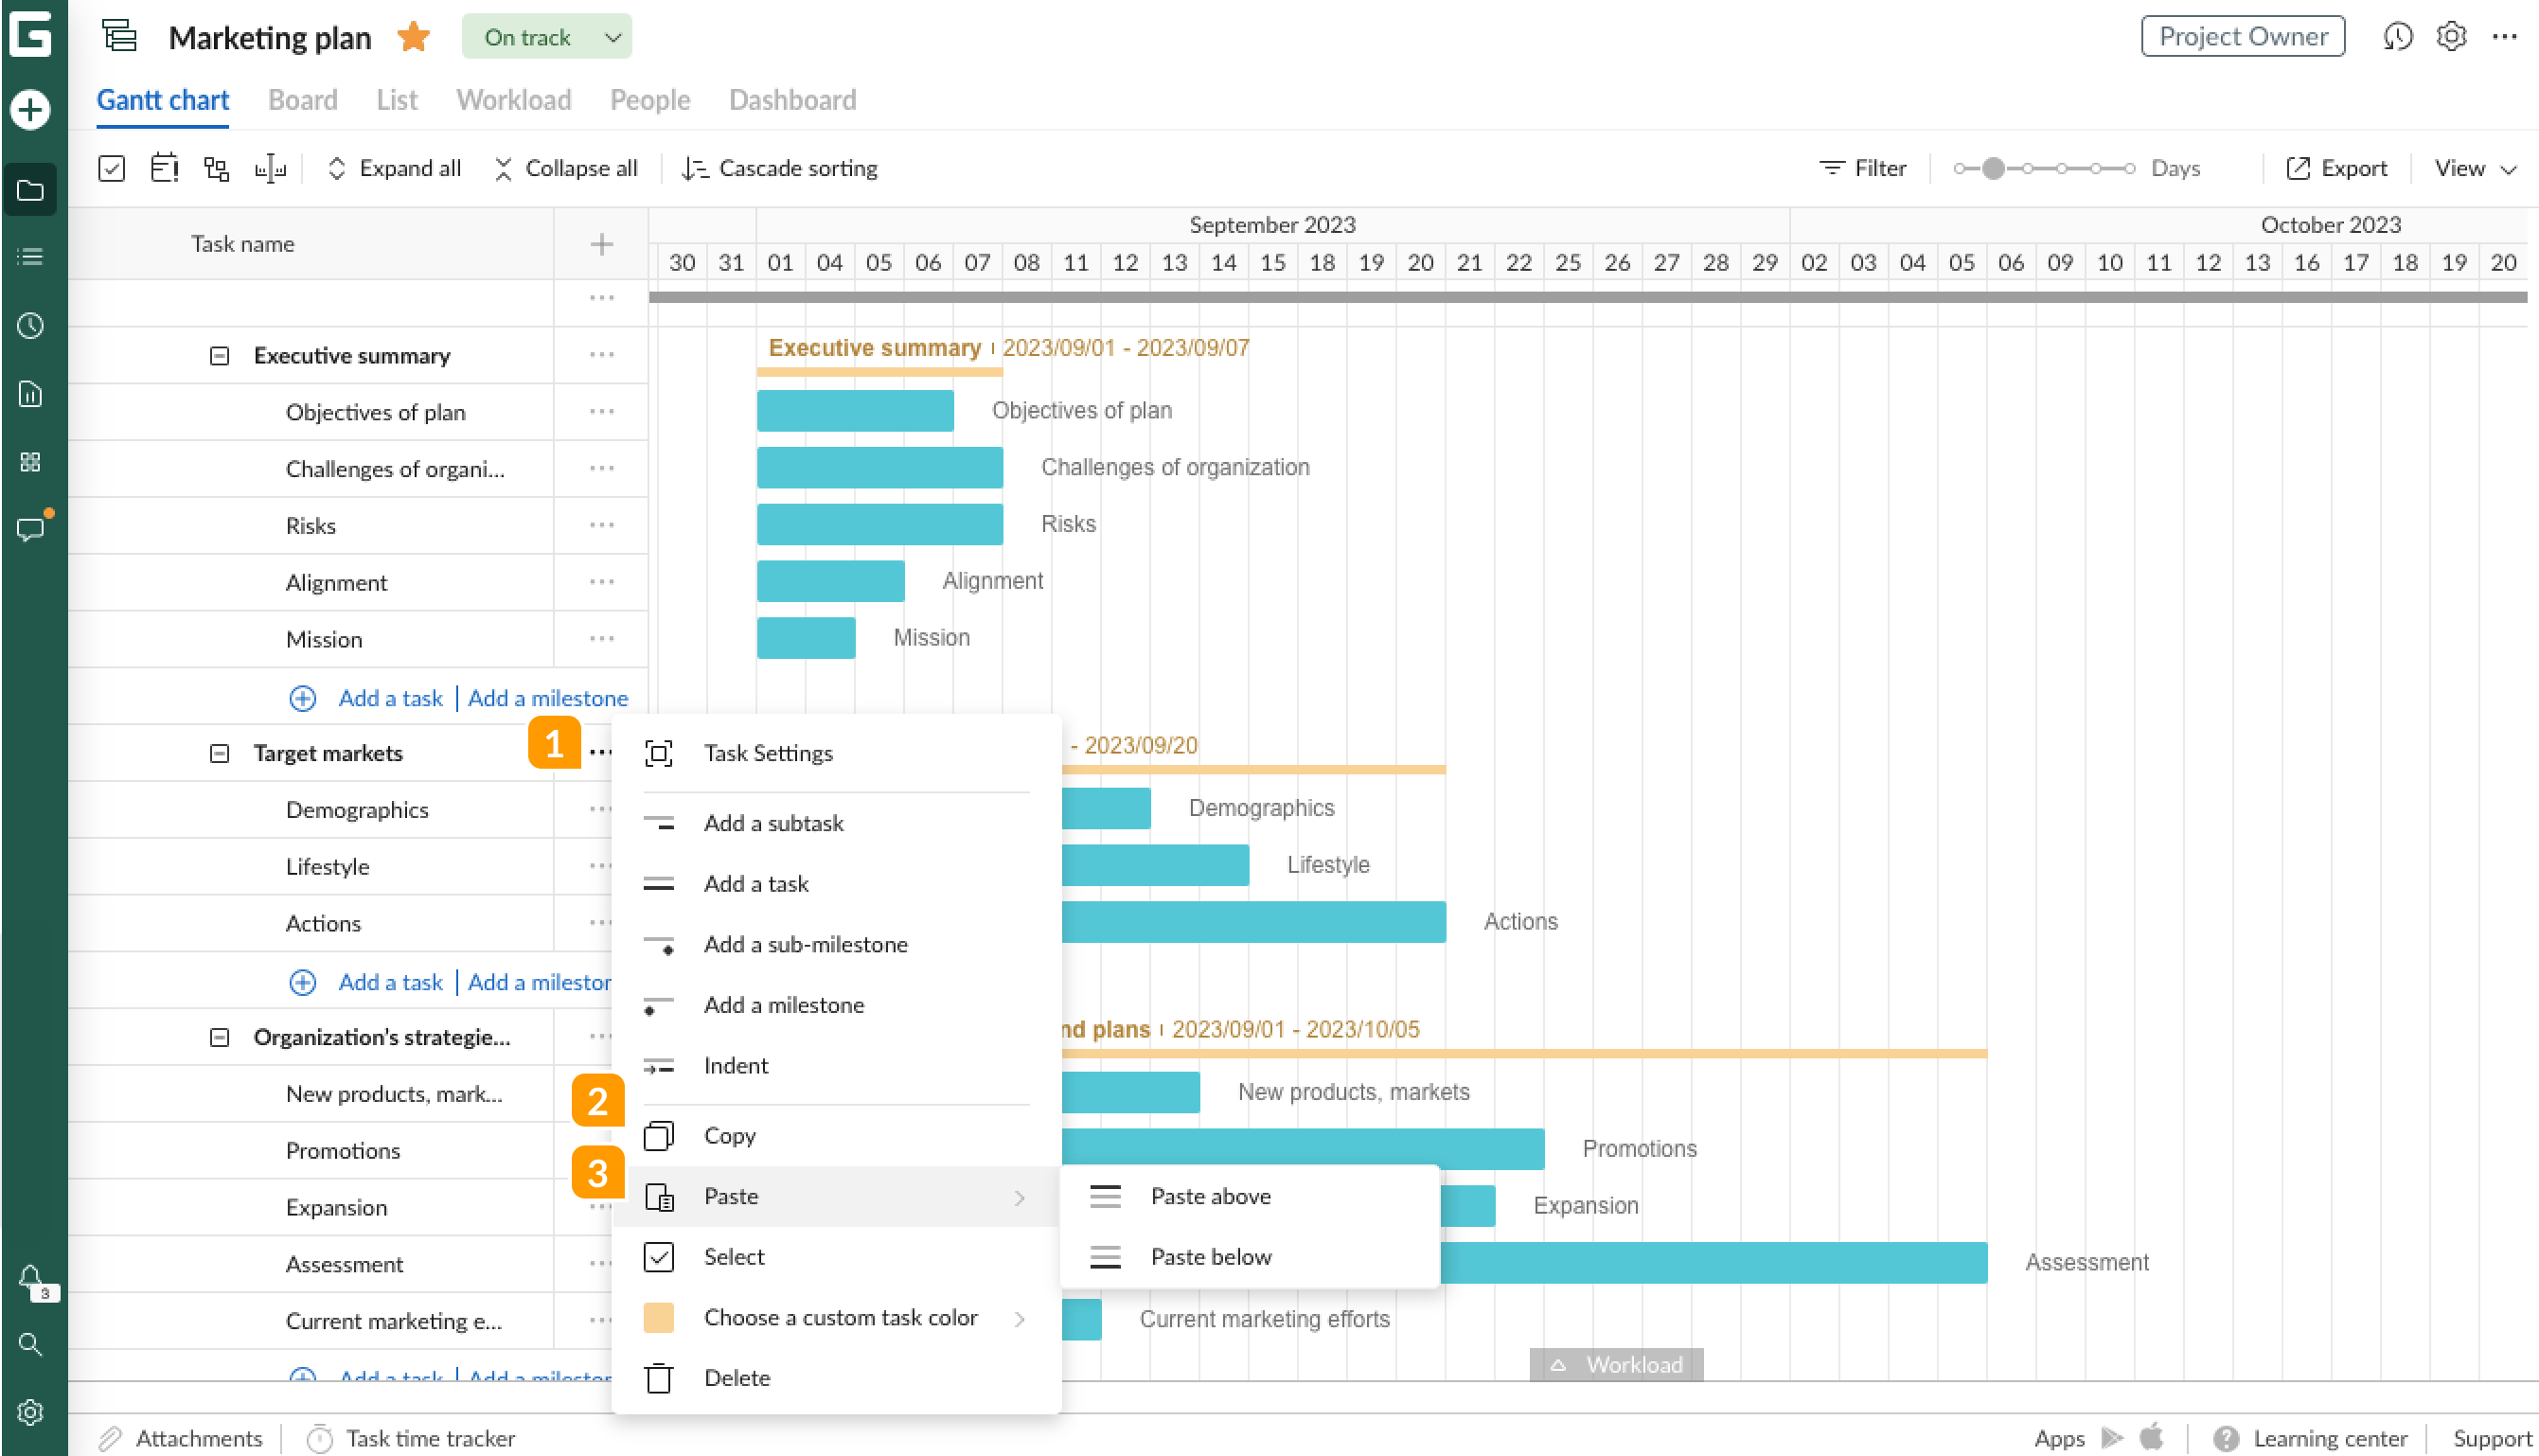Click the Export button
Screen dimensions: 2539x1456
(x=2336, y=168)
